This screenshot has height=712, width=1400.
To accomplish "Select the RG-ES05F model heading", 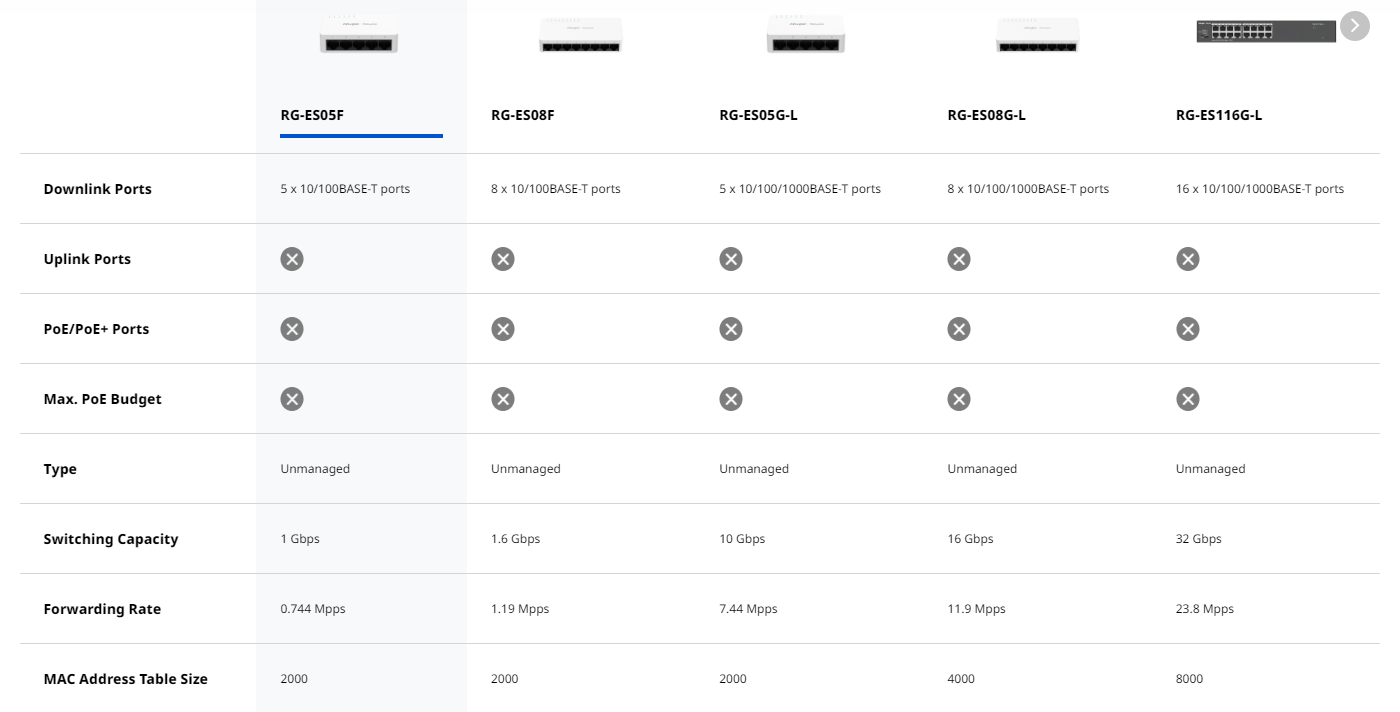I will (312, 115).
